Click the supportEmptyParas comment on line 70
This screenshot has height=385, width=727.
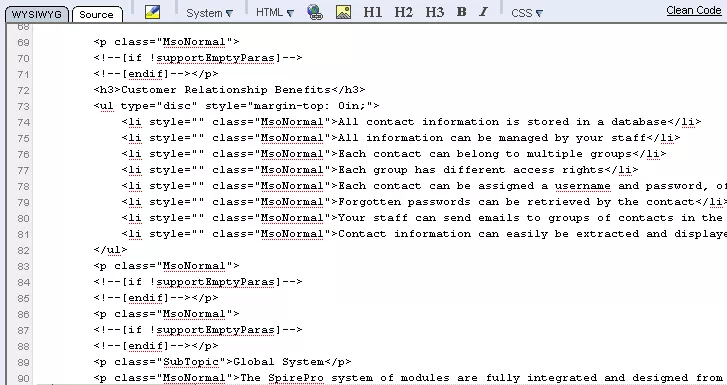(198, 58)
